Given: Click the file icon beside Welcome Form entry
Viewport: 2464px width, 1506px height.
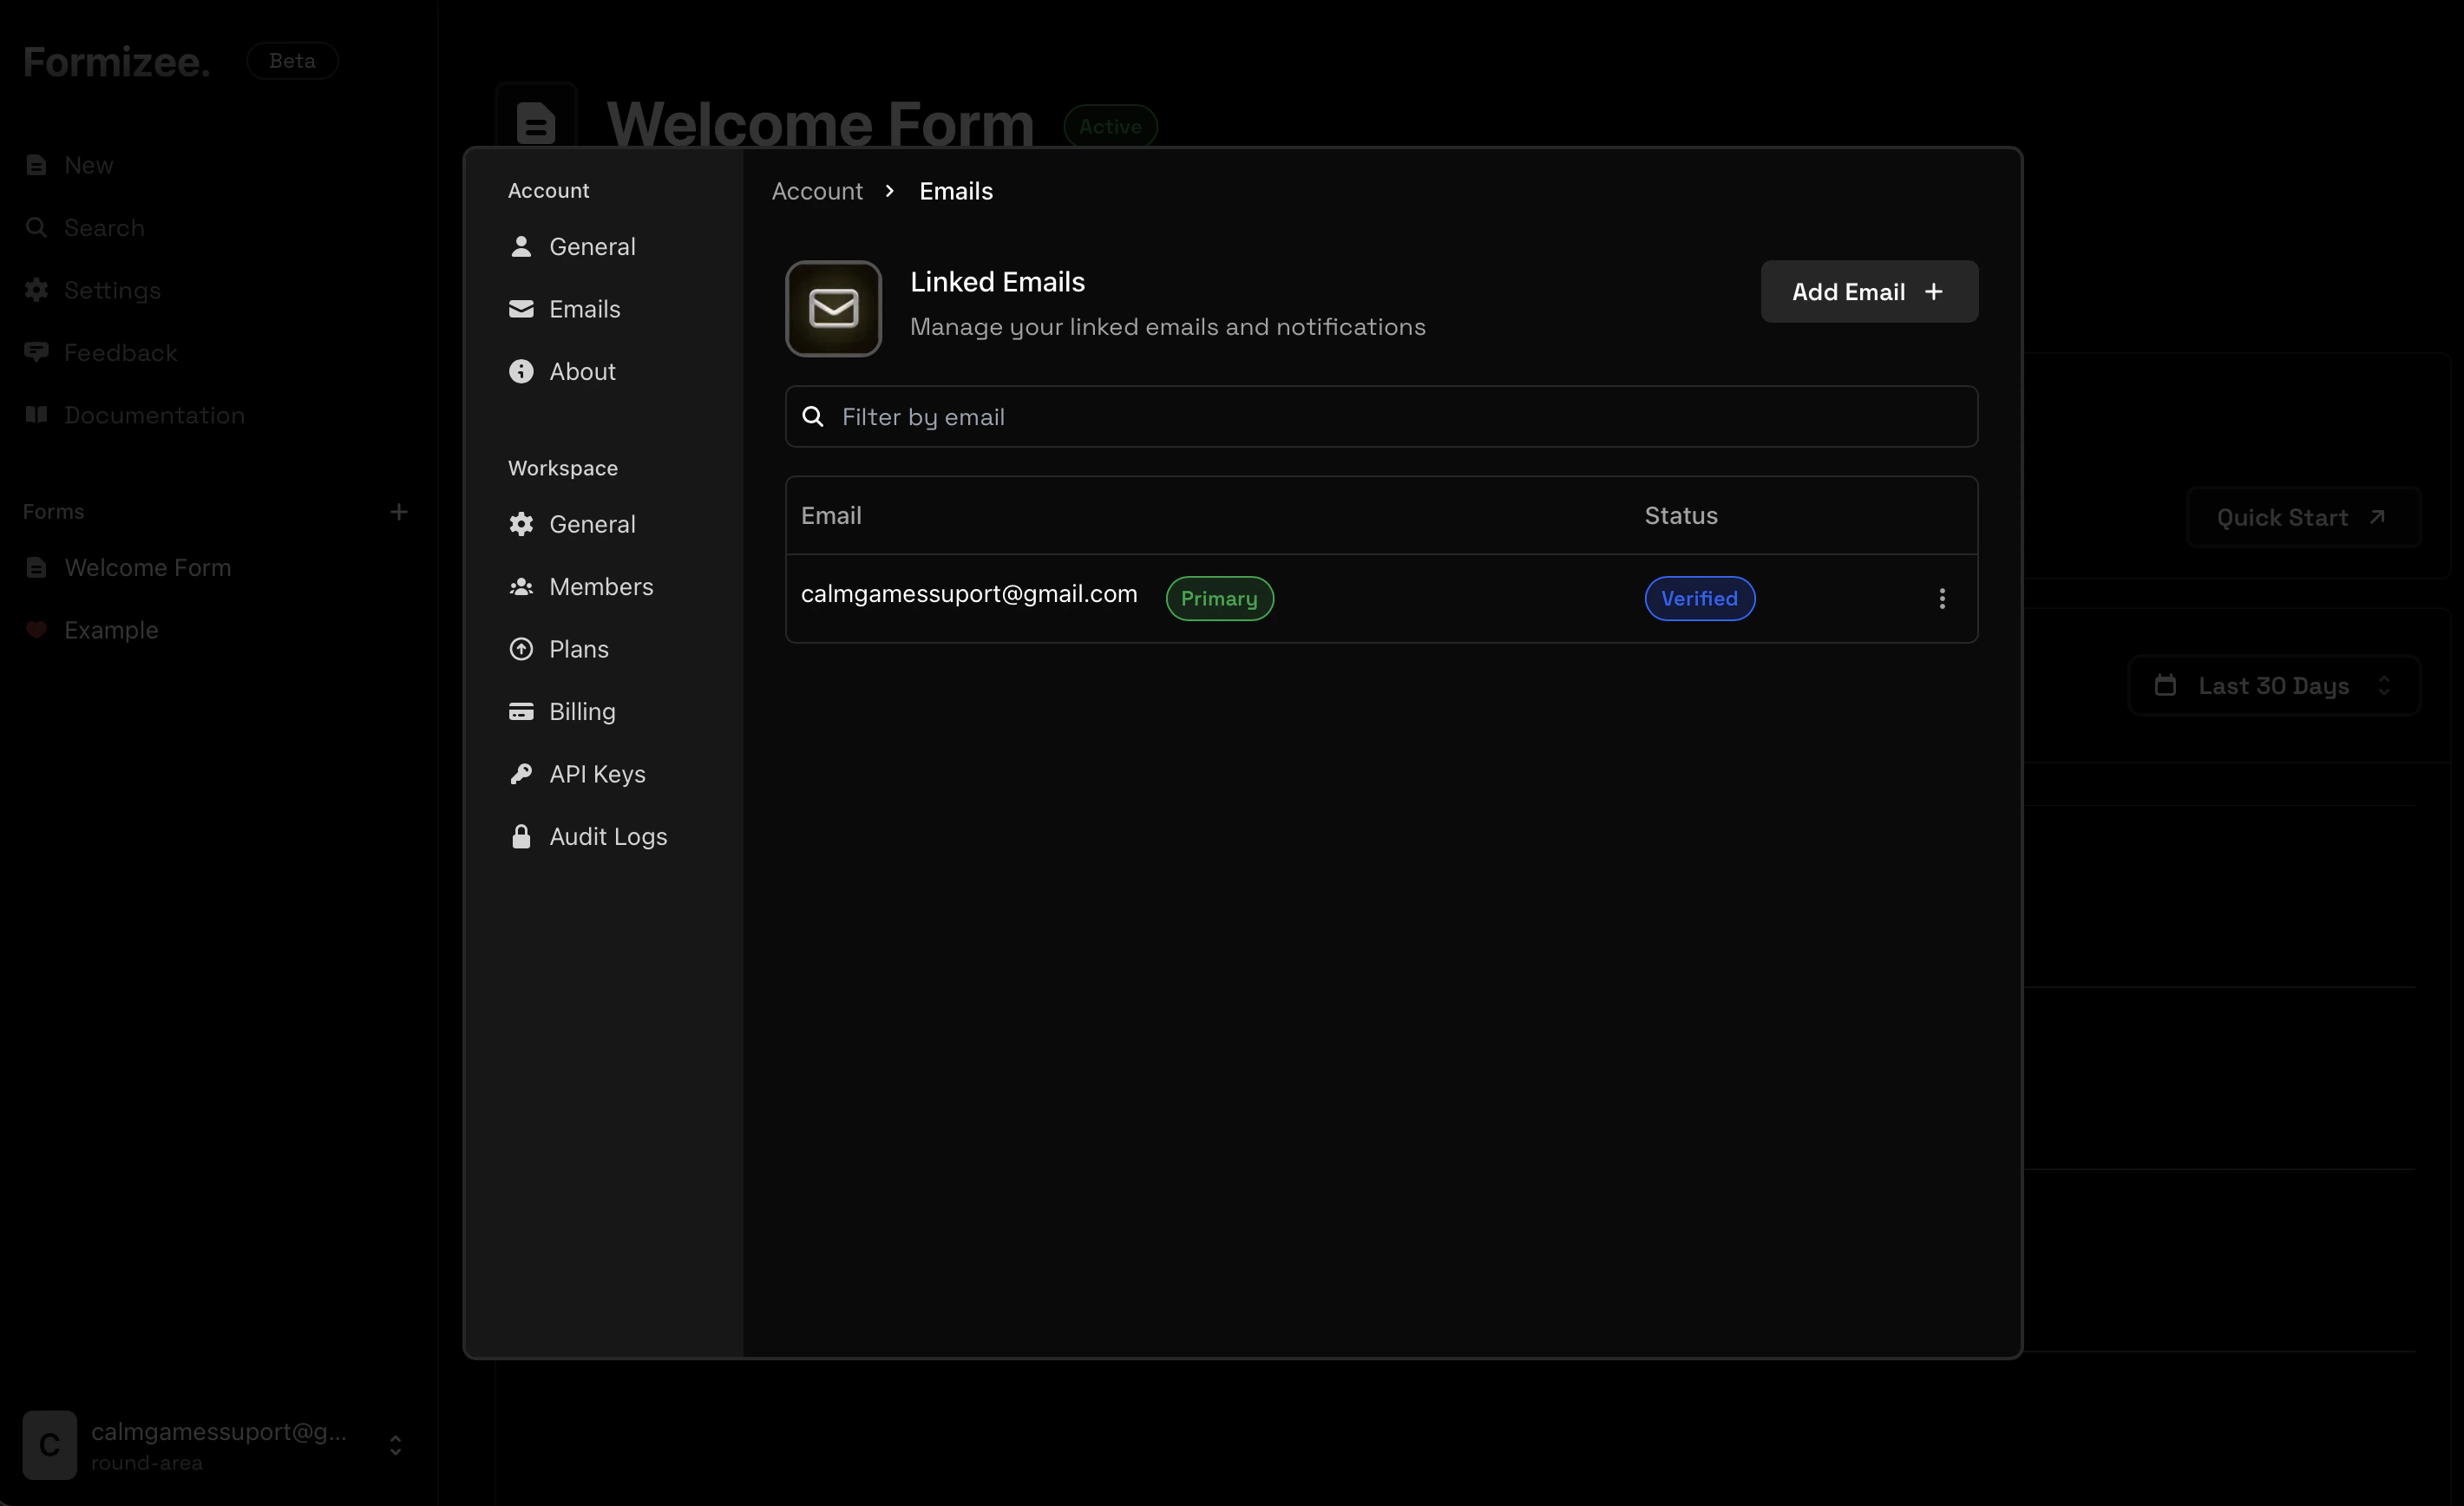Looking at the screenshot, I should [x=36, y=568].
